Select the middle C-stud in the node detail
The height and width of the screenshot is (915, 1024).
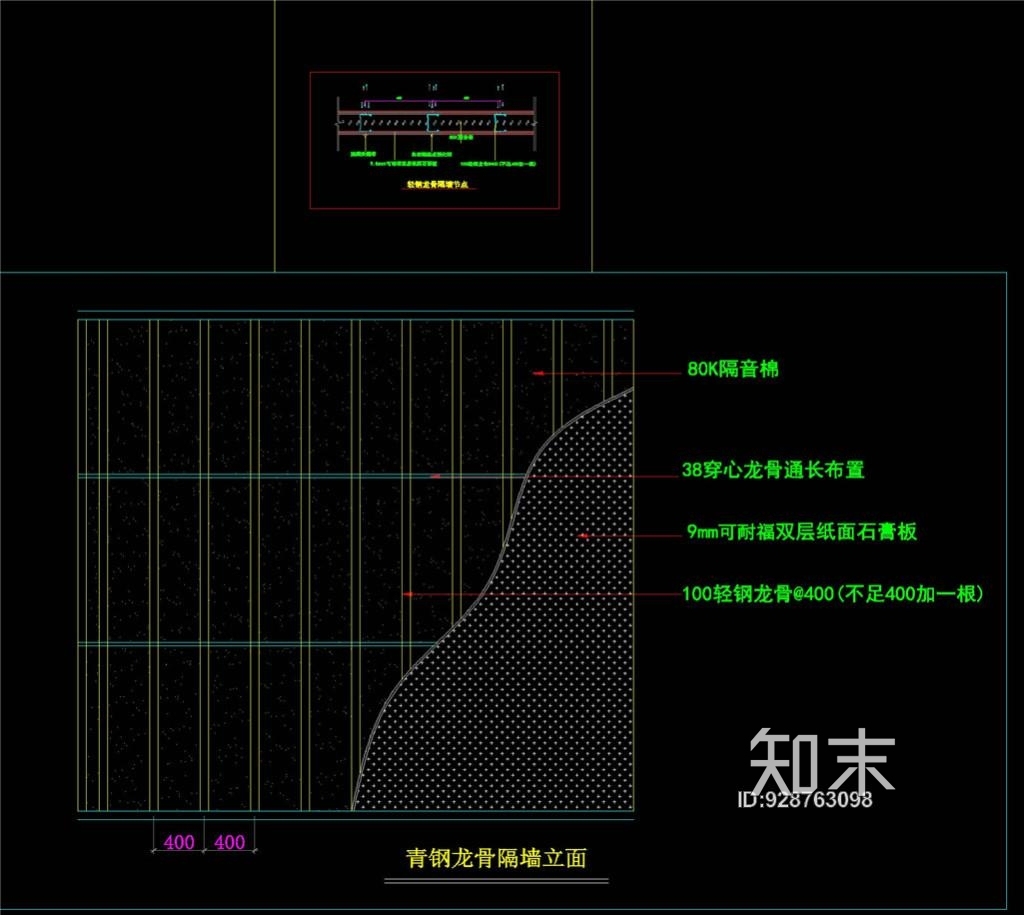coord(432,121)
